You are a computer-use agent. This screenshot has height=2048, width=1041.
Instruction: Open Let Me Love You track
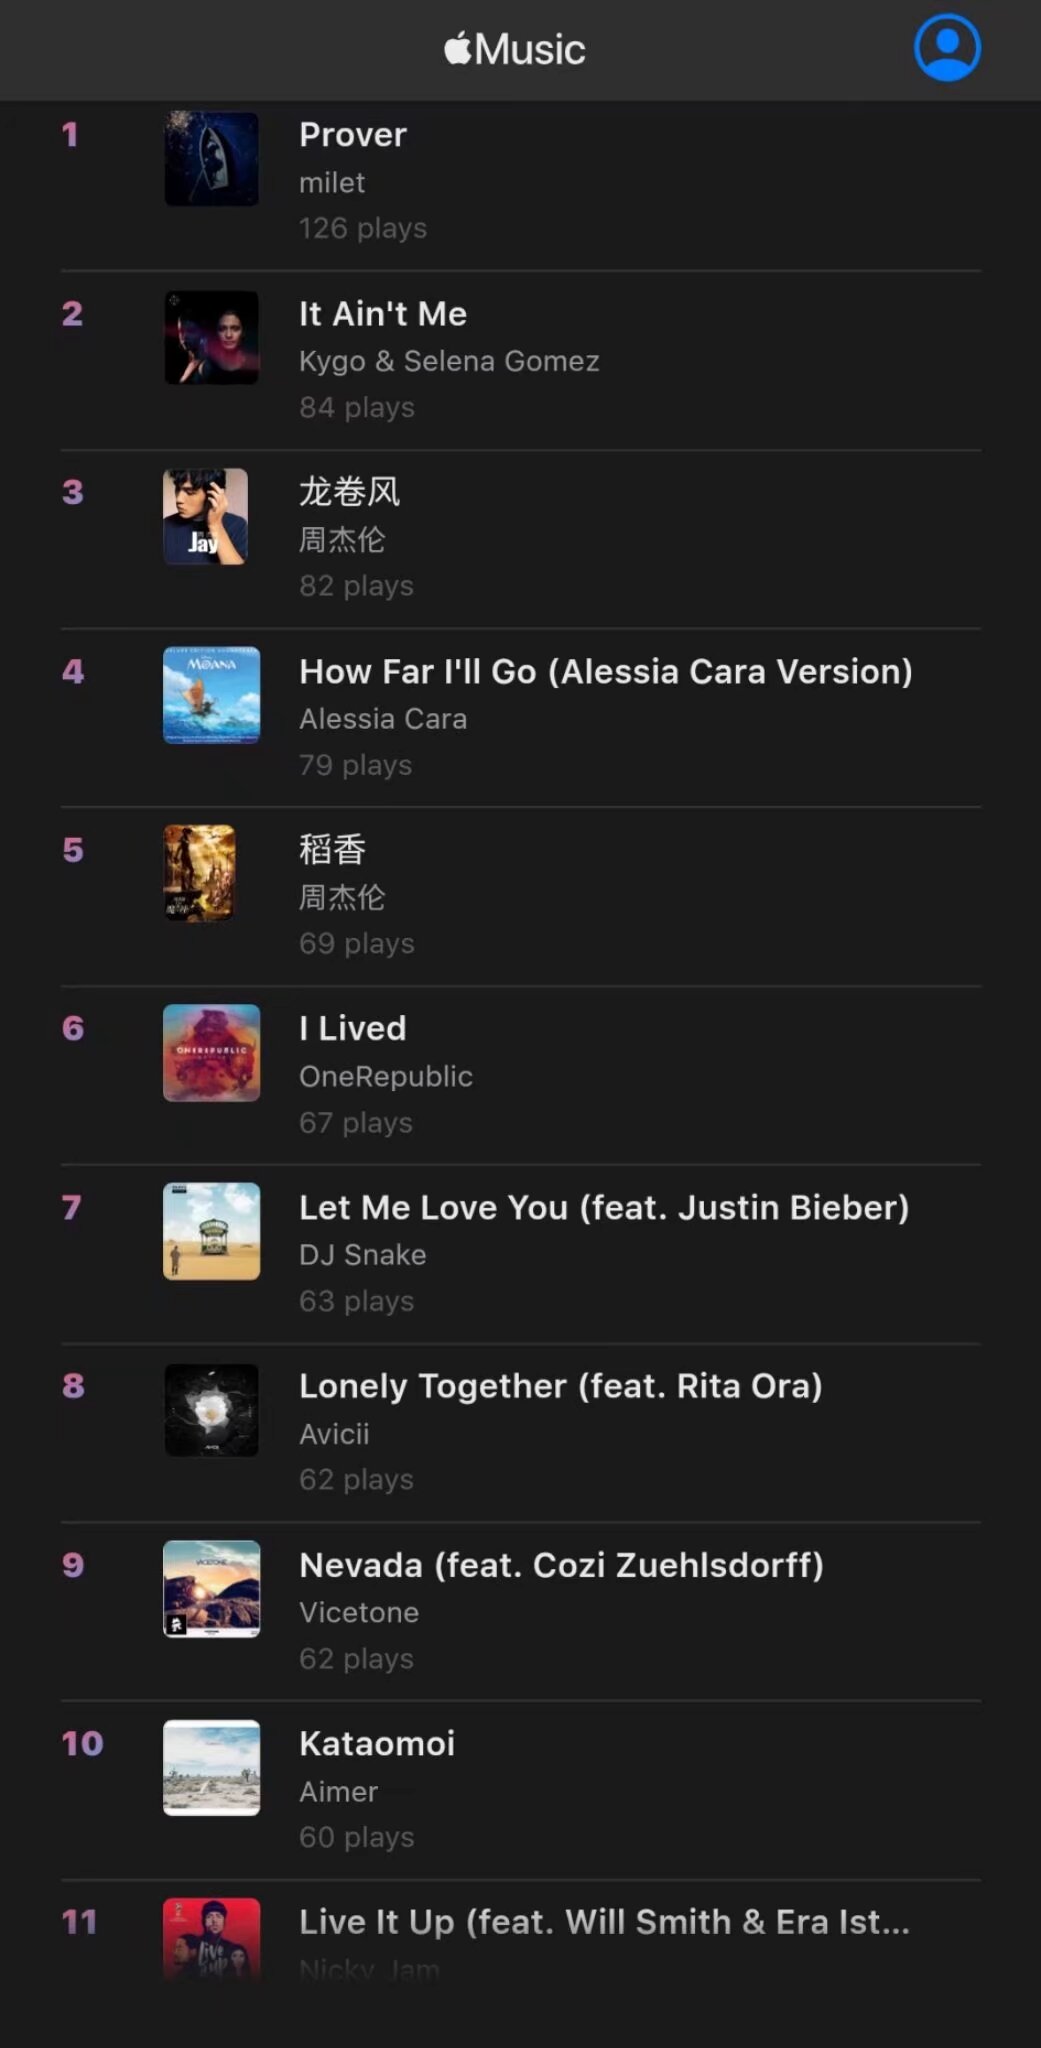(x=604, y=1208)
